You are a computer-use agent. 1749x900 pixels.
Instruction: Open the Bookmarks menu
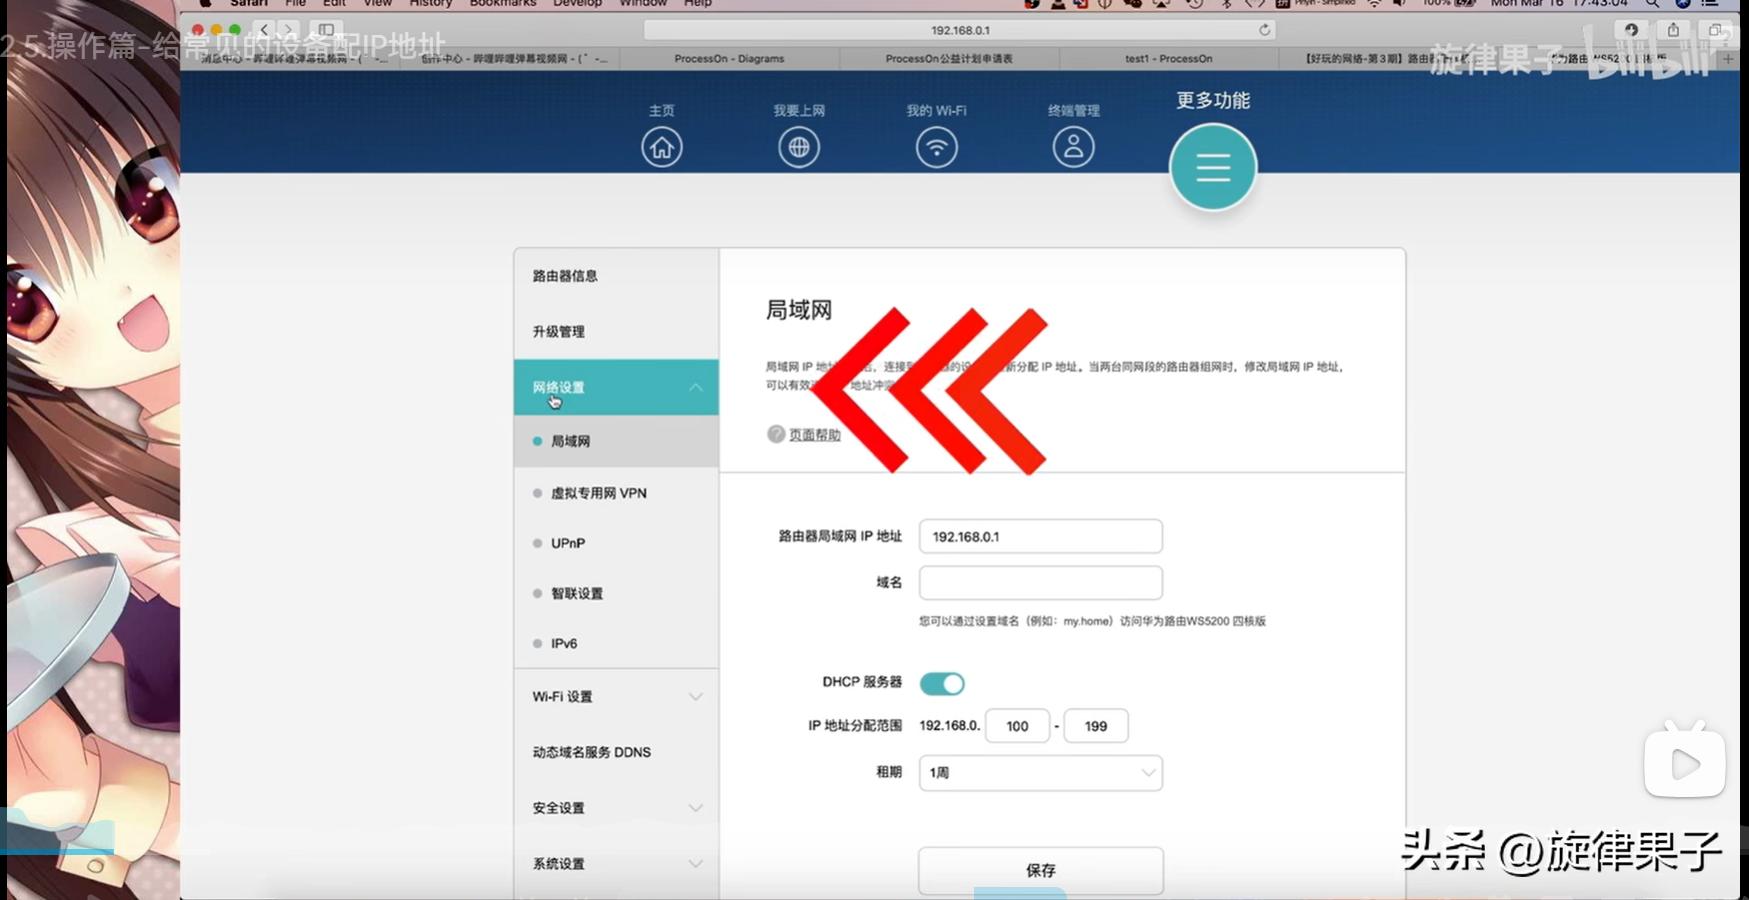503,3
